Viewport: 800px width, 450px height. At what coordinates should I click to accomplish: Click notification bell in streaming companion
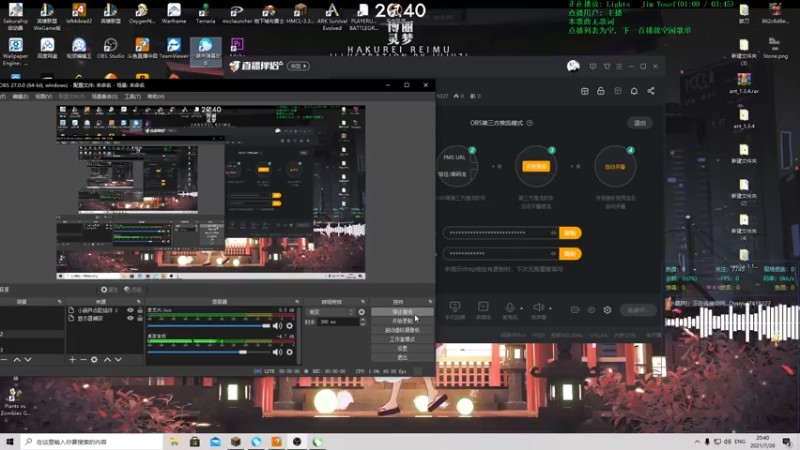[x=634, y=91]
